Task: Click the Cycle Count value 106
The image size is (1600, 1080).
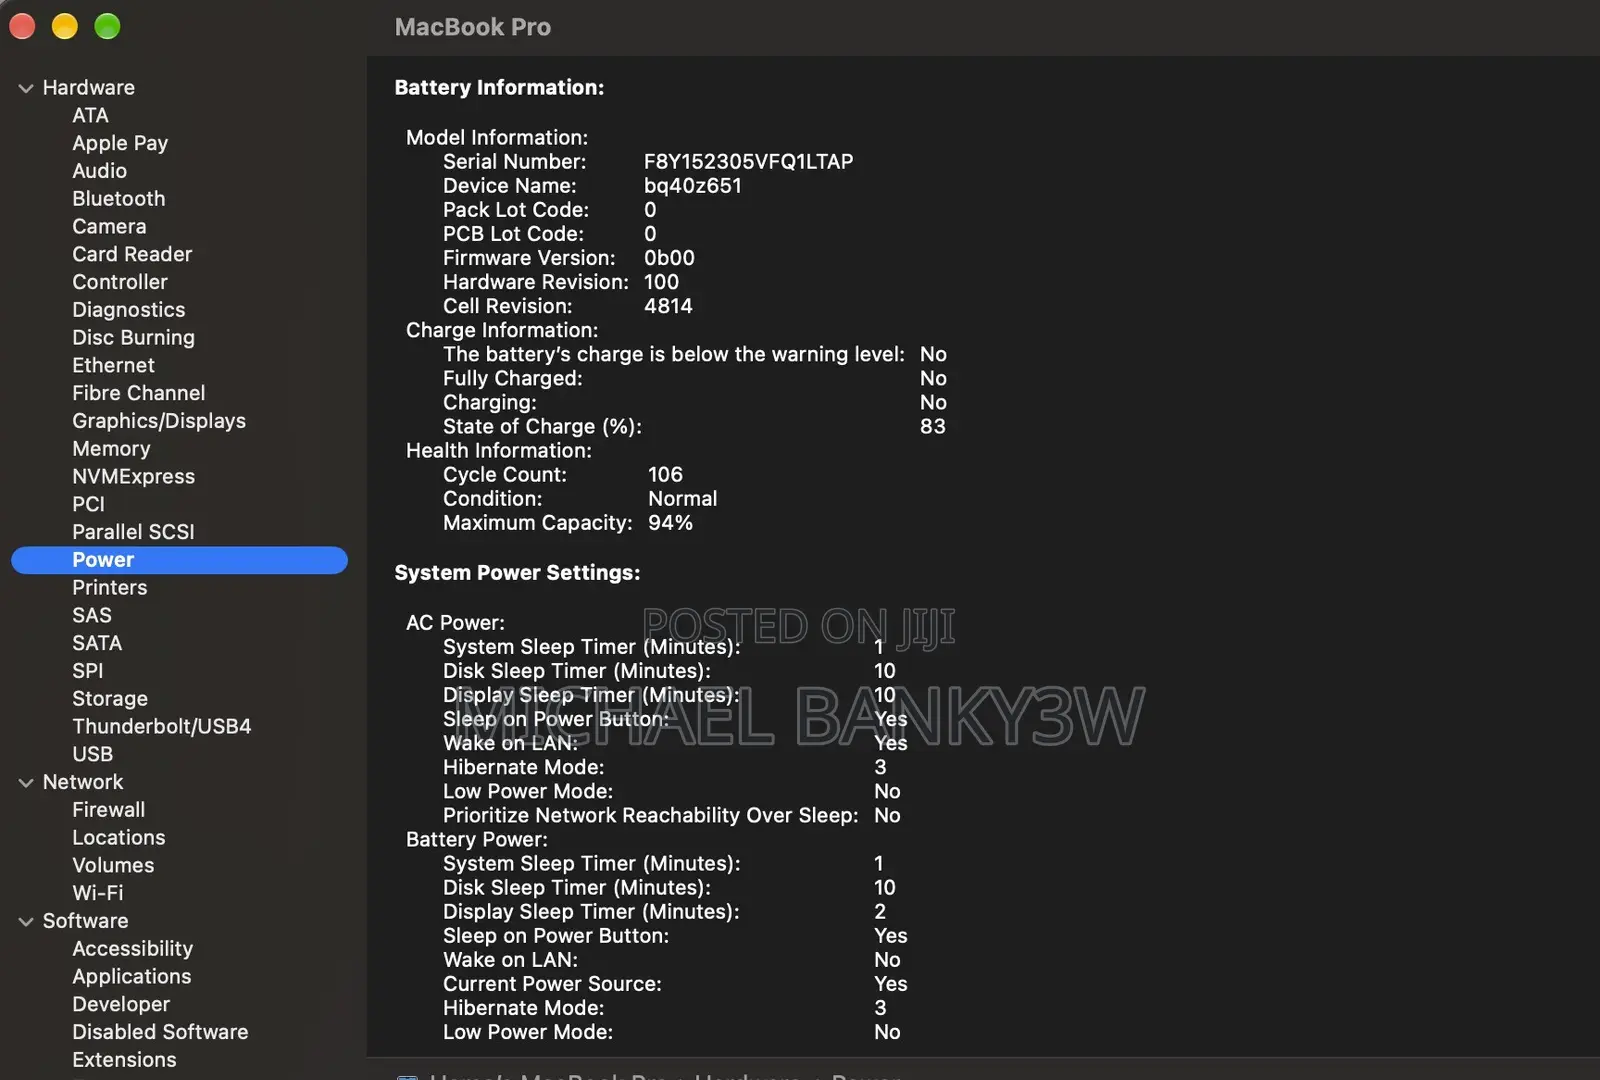Action: point(665,475)
